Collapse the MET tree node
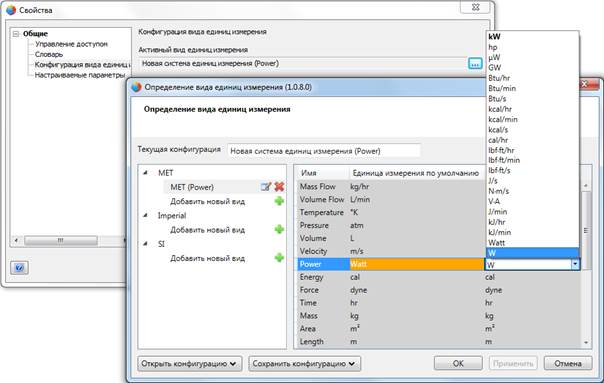The width and height of the screenshot is (604, 383). pyautogui.click(x=145, y=173)
